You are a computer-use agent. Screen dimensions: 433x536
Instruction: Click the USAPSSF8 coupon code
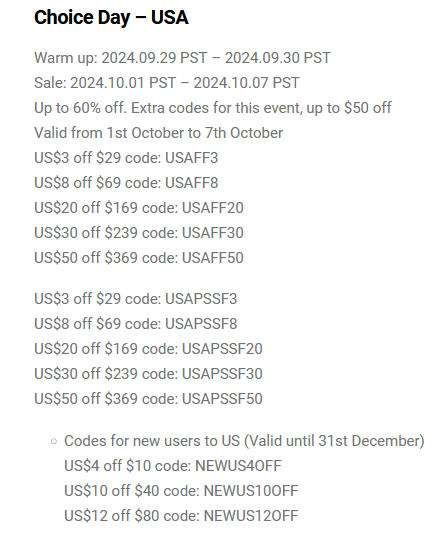click(201, 324)
